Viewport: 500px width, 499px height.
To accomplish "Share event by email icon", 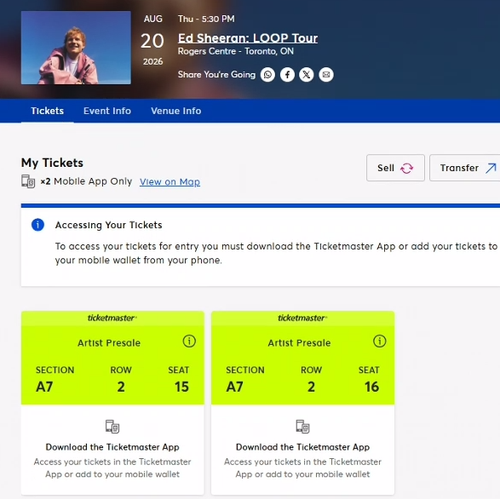I will [x=326, y=75].
